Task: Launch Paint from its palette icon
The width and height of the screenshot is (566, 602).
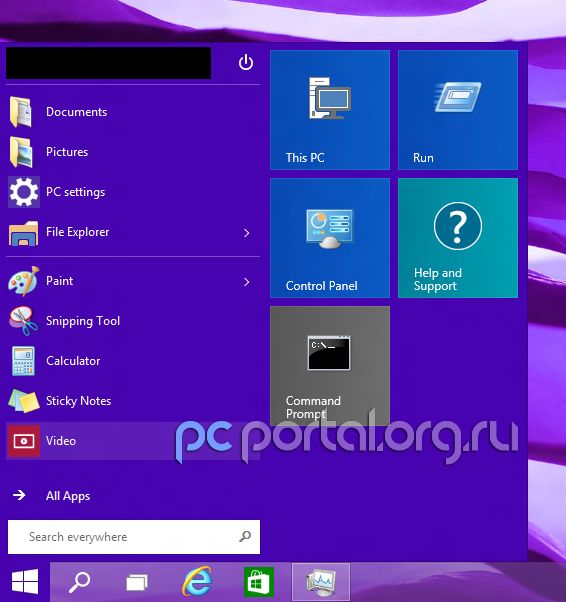Action: (24, 281)
